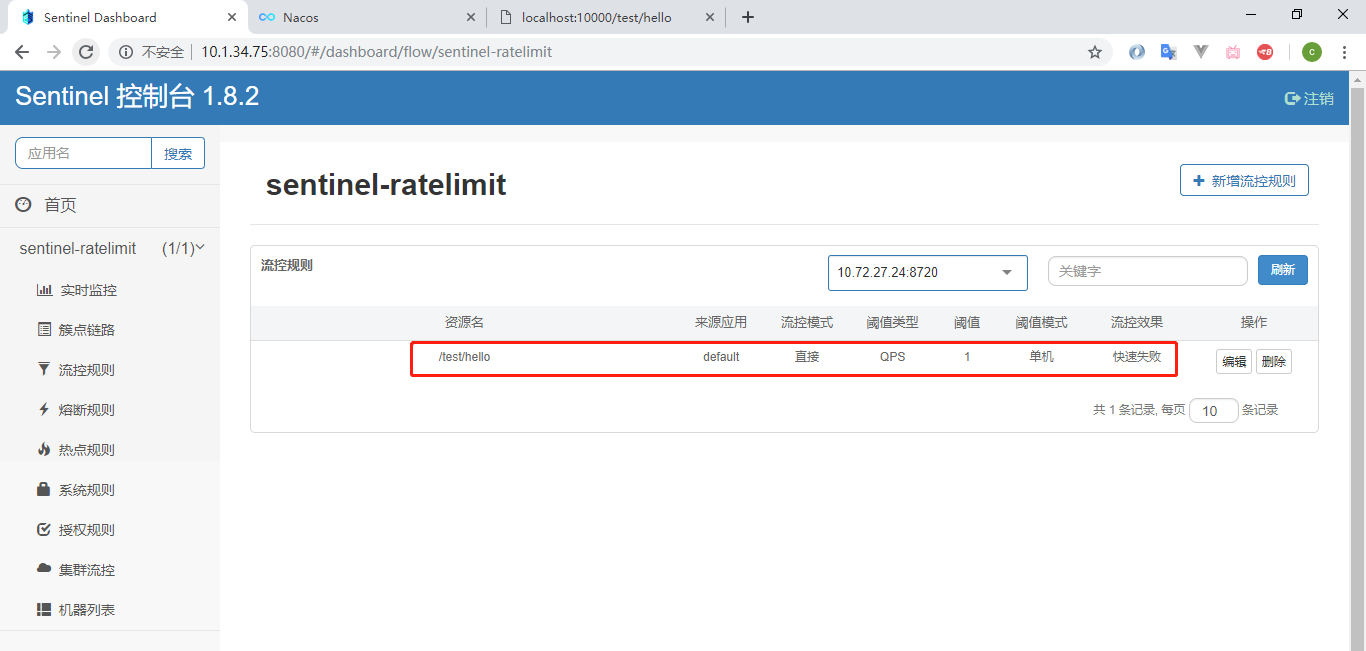Click 搜索 search button
This screenshot has height=651, width=1366.
(178, 153)
